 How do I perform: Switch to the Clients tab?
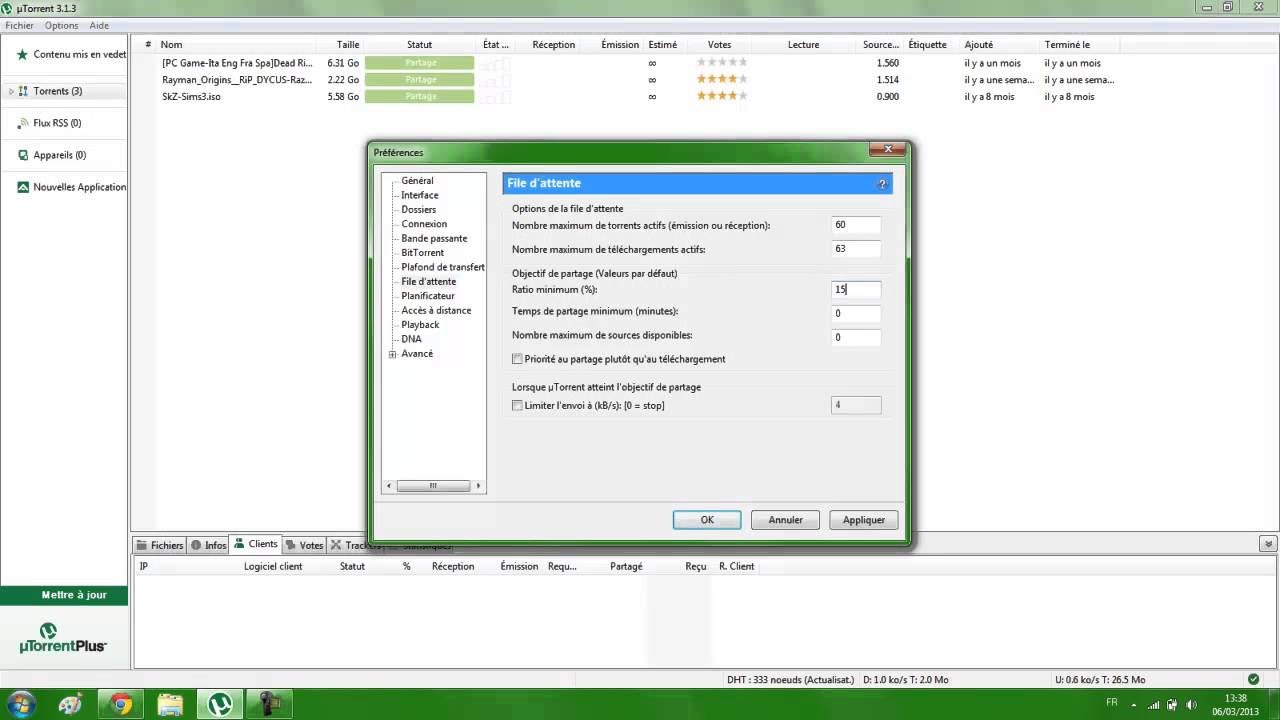click(256, 544)
